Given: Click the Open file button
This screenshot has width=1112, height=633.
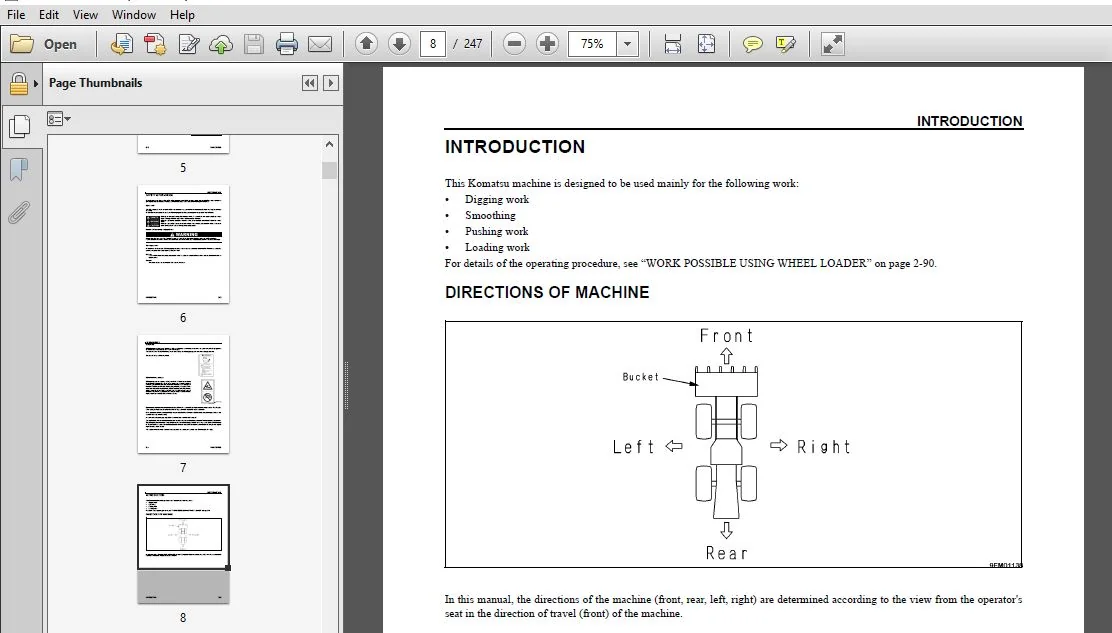Looking at the screenshot, I should pyautogui.click(x=44, y=44).
